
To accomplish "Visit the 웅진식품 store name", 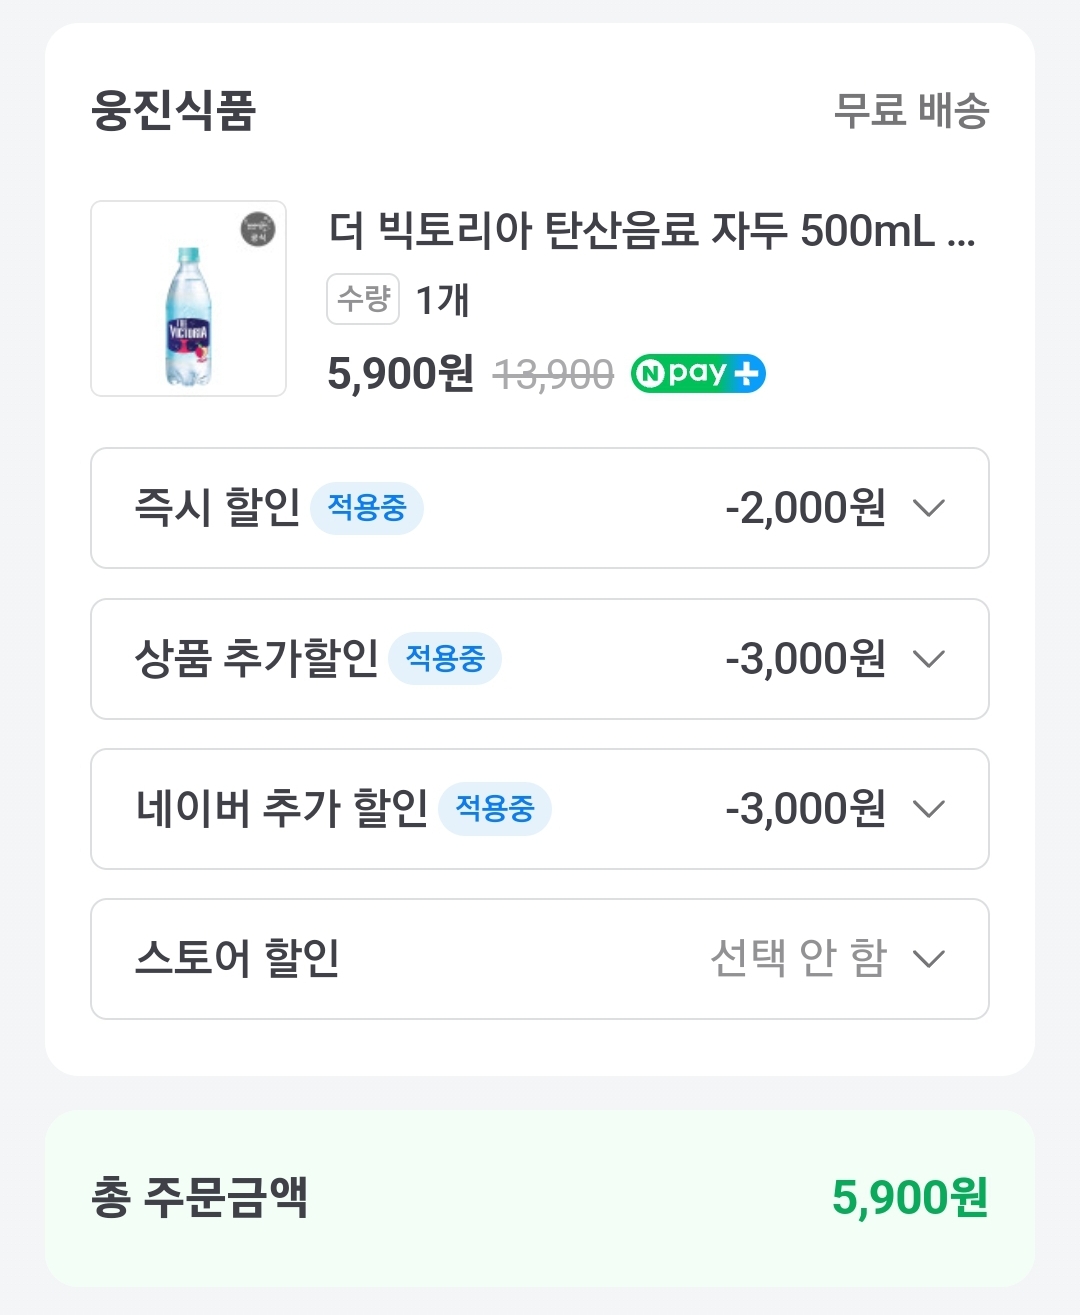I will pos(174,110).
